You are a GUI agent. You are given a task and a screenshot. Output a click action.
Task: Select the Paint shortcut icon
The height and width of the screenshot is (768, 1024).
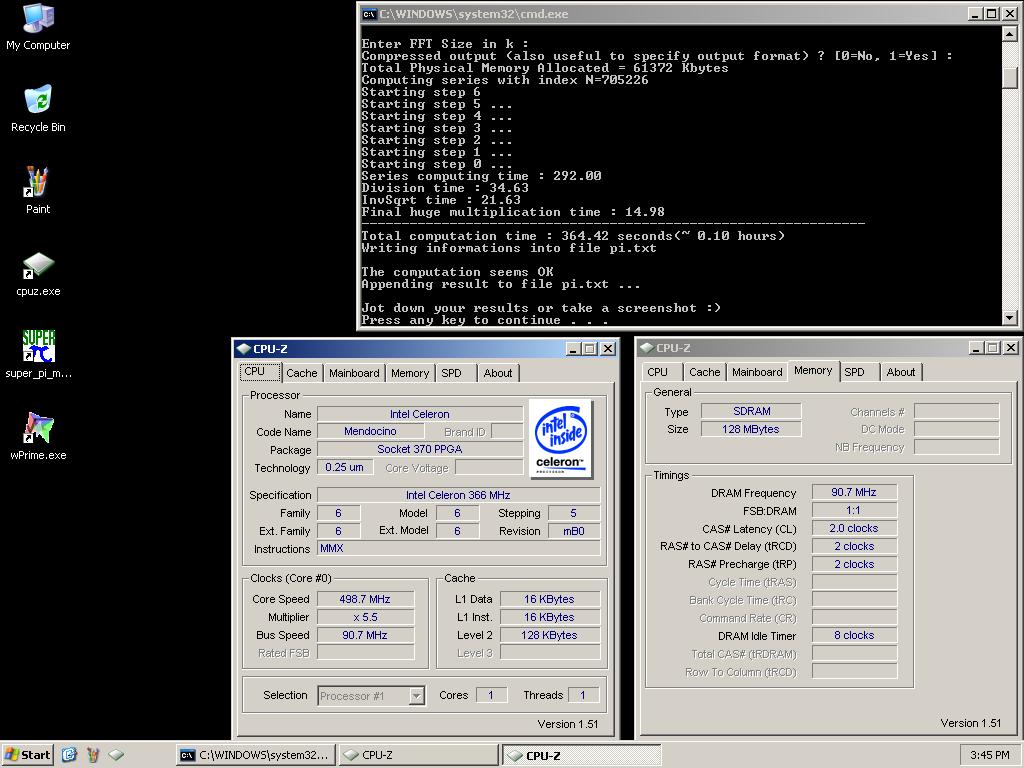pos(38,191)
